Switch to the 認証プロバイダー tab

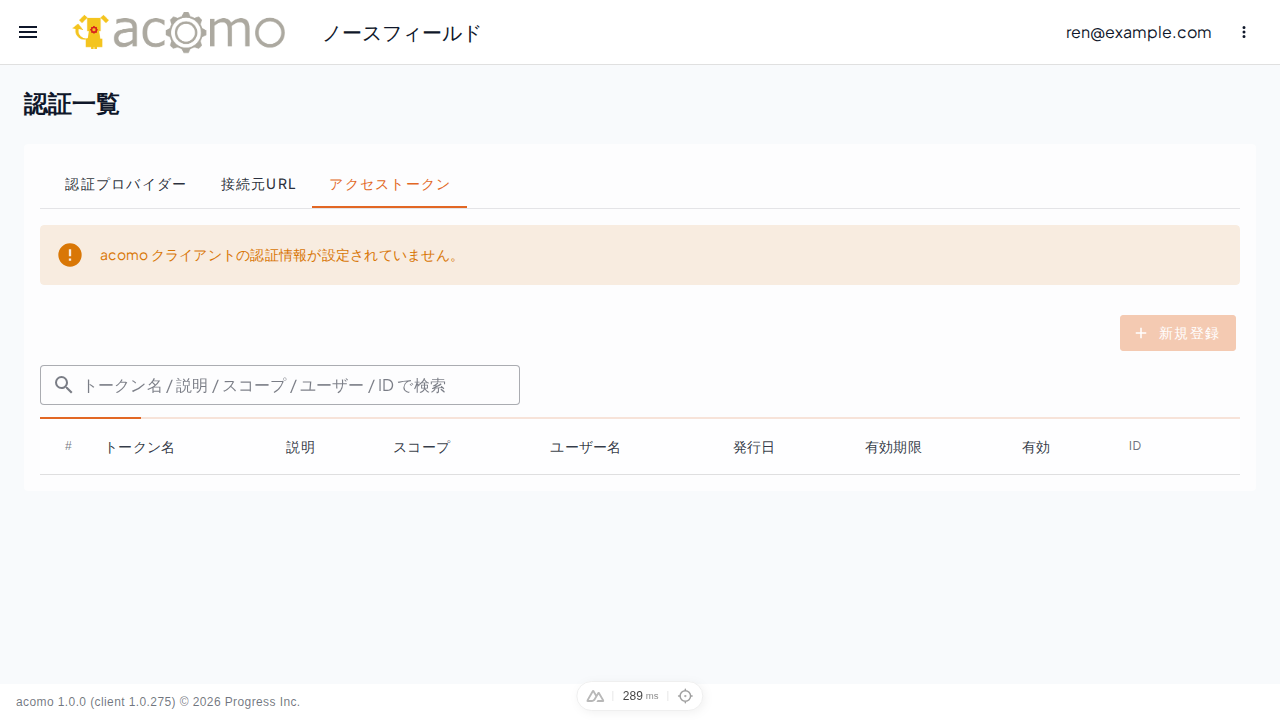(126, 184)
